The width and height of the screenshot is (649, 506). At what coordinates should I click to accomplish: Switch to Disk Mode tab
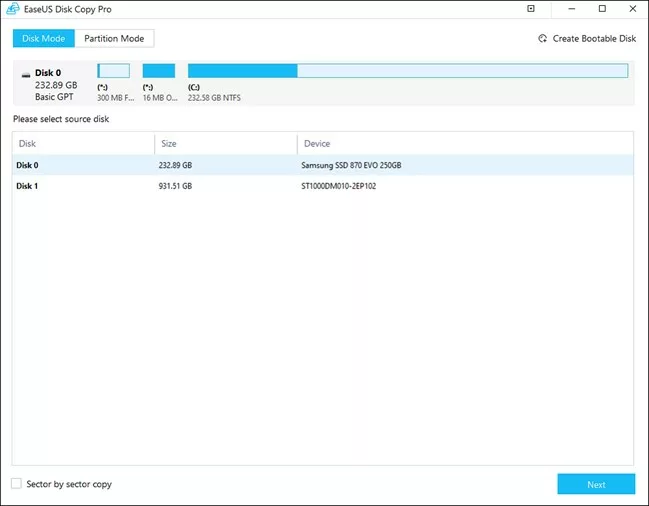pyautogui.click(x=43, y=38)
